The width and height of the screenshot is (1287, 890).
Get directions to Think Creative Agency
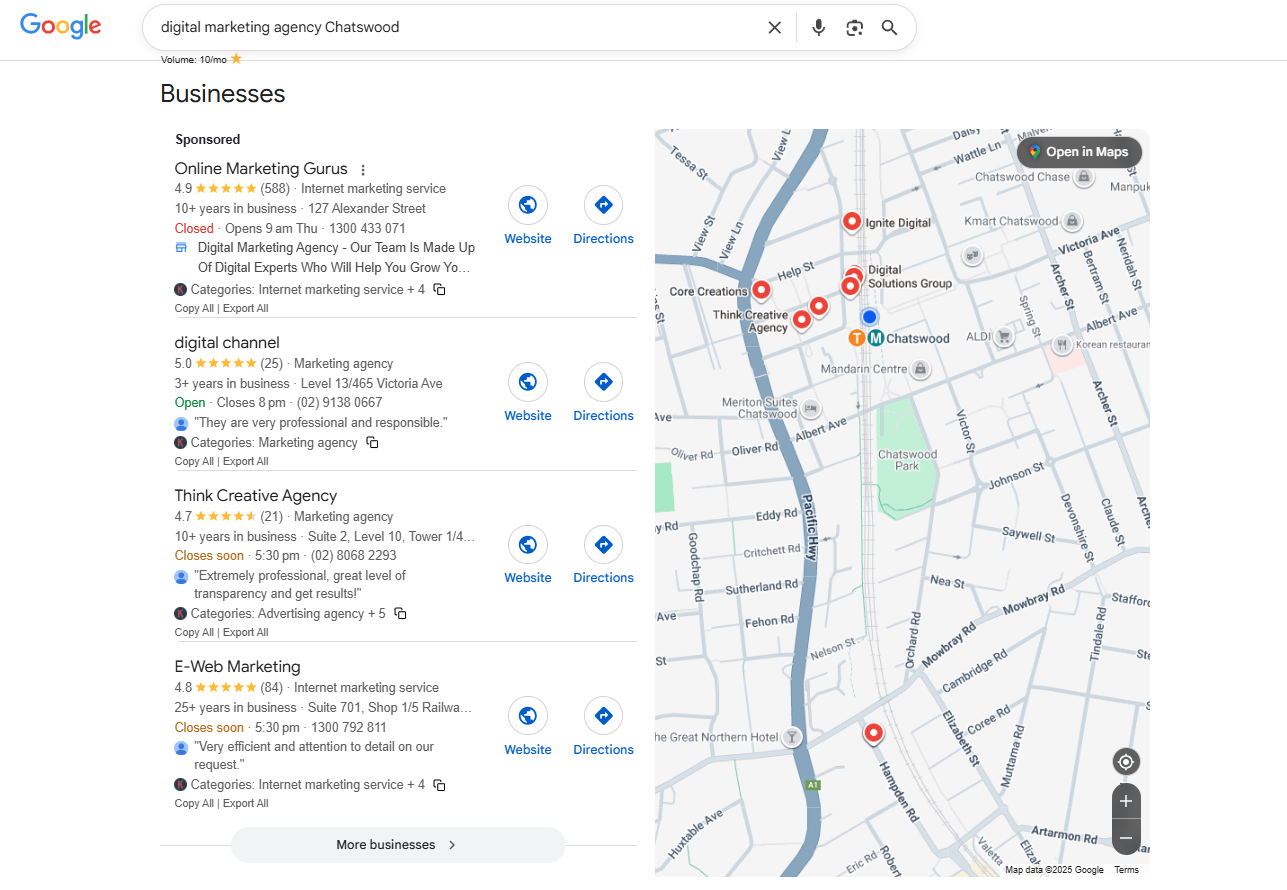pyautogui.click(x=603, y=545)
